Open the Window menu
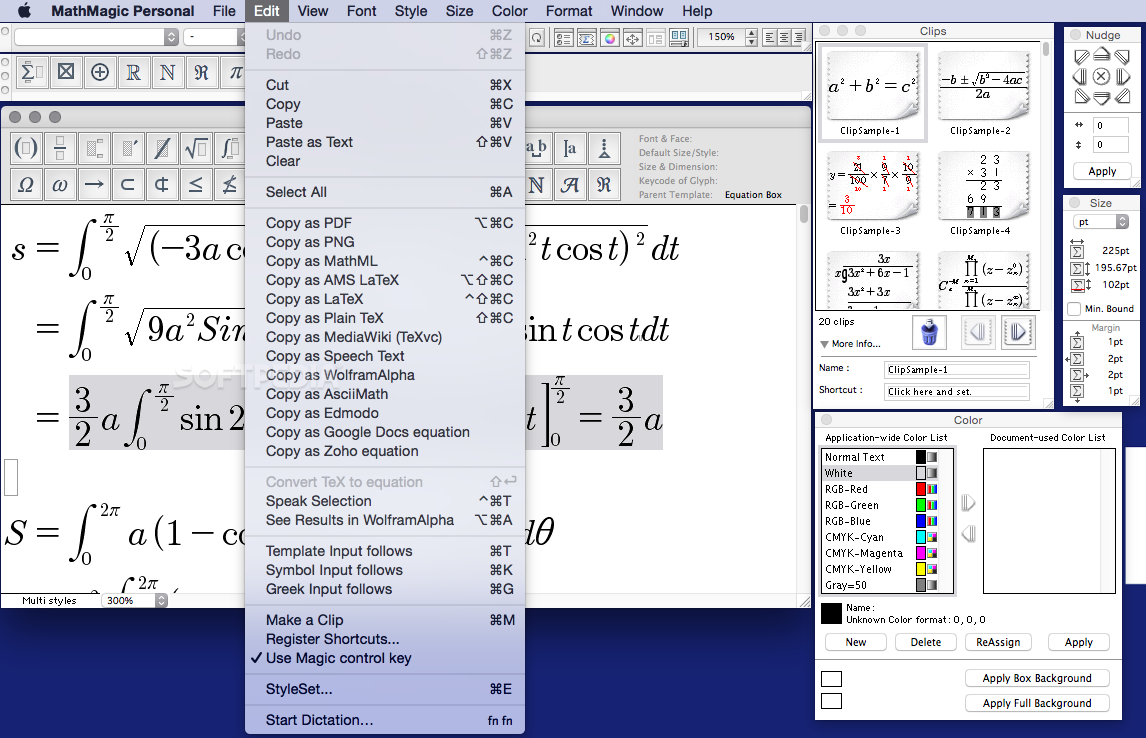Viewport: 1146px width, 738px height. [x=637, y=11]
